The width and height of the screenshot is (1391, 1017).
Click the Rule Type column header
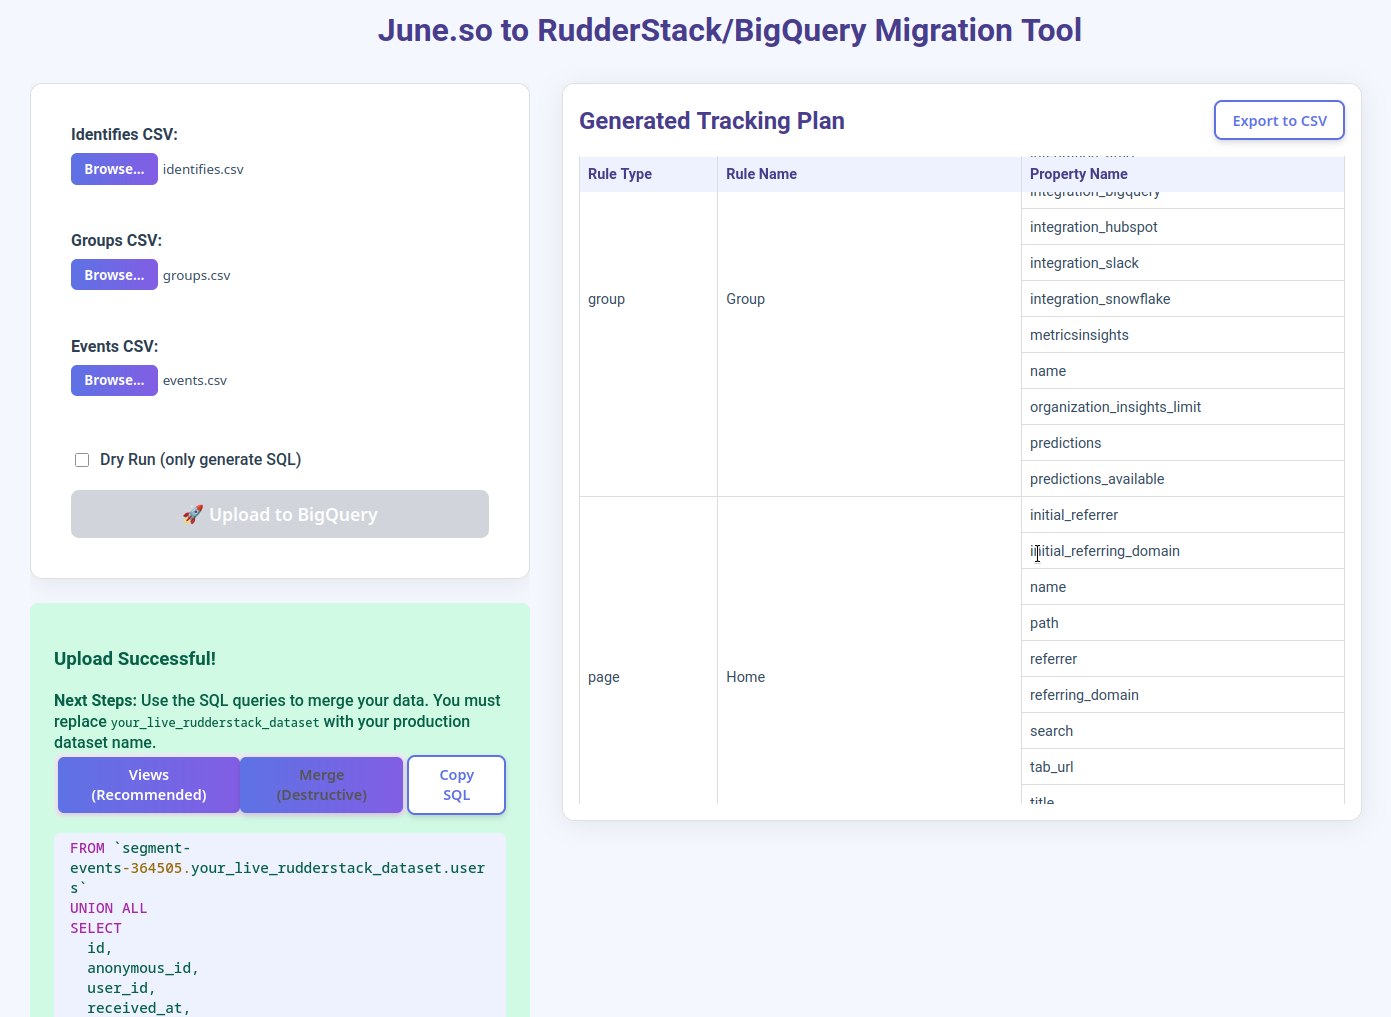point(648,174)
